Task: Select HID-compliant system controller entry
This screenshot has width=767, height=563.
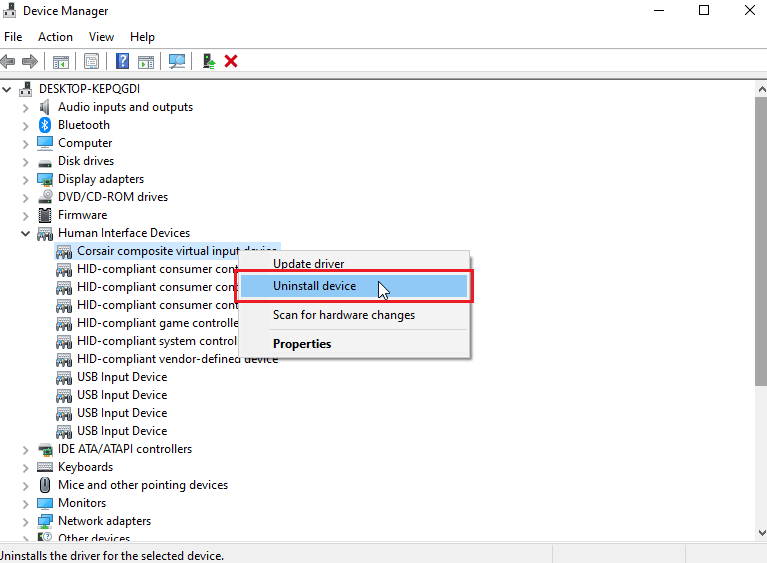Action: tap(157, 341)
